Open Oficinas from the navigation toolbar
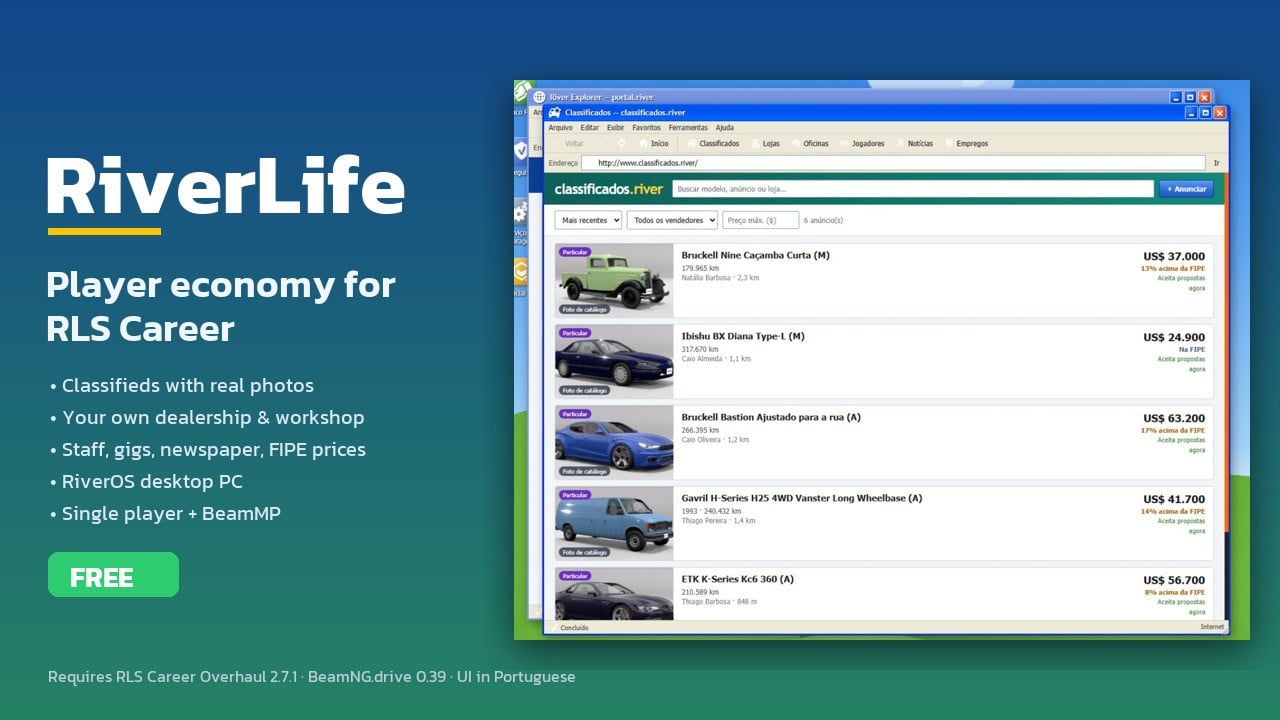This screenshot has height=720, width=1280. pos(811,143)
